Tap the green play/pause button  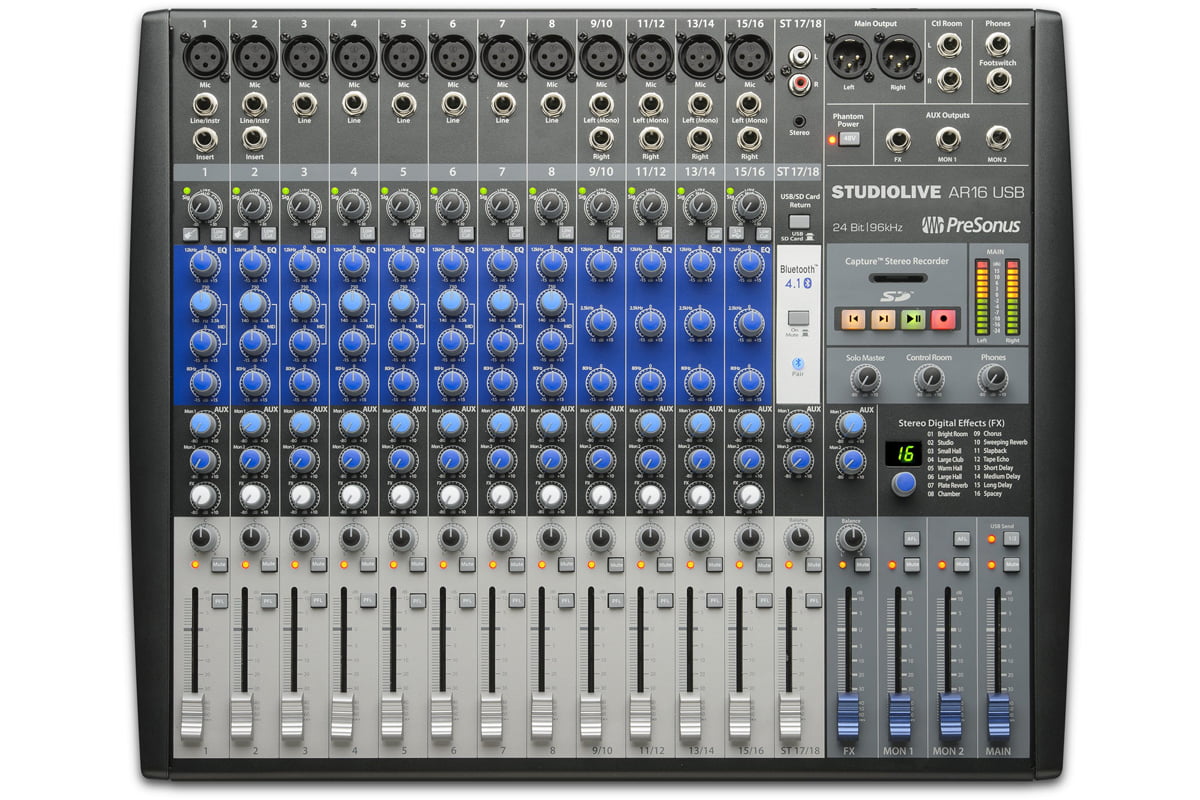[913, 319]
